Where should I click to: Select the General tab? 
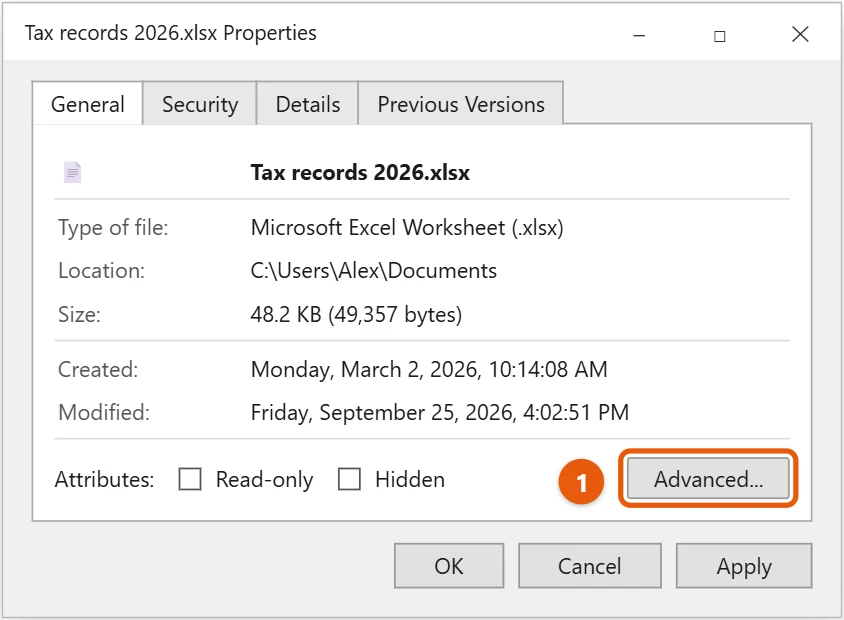(x=88, y=104)
